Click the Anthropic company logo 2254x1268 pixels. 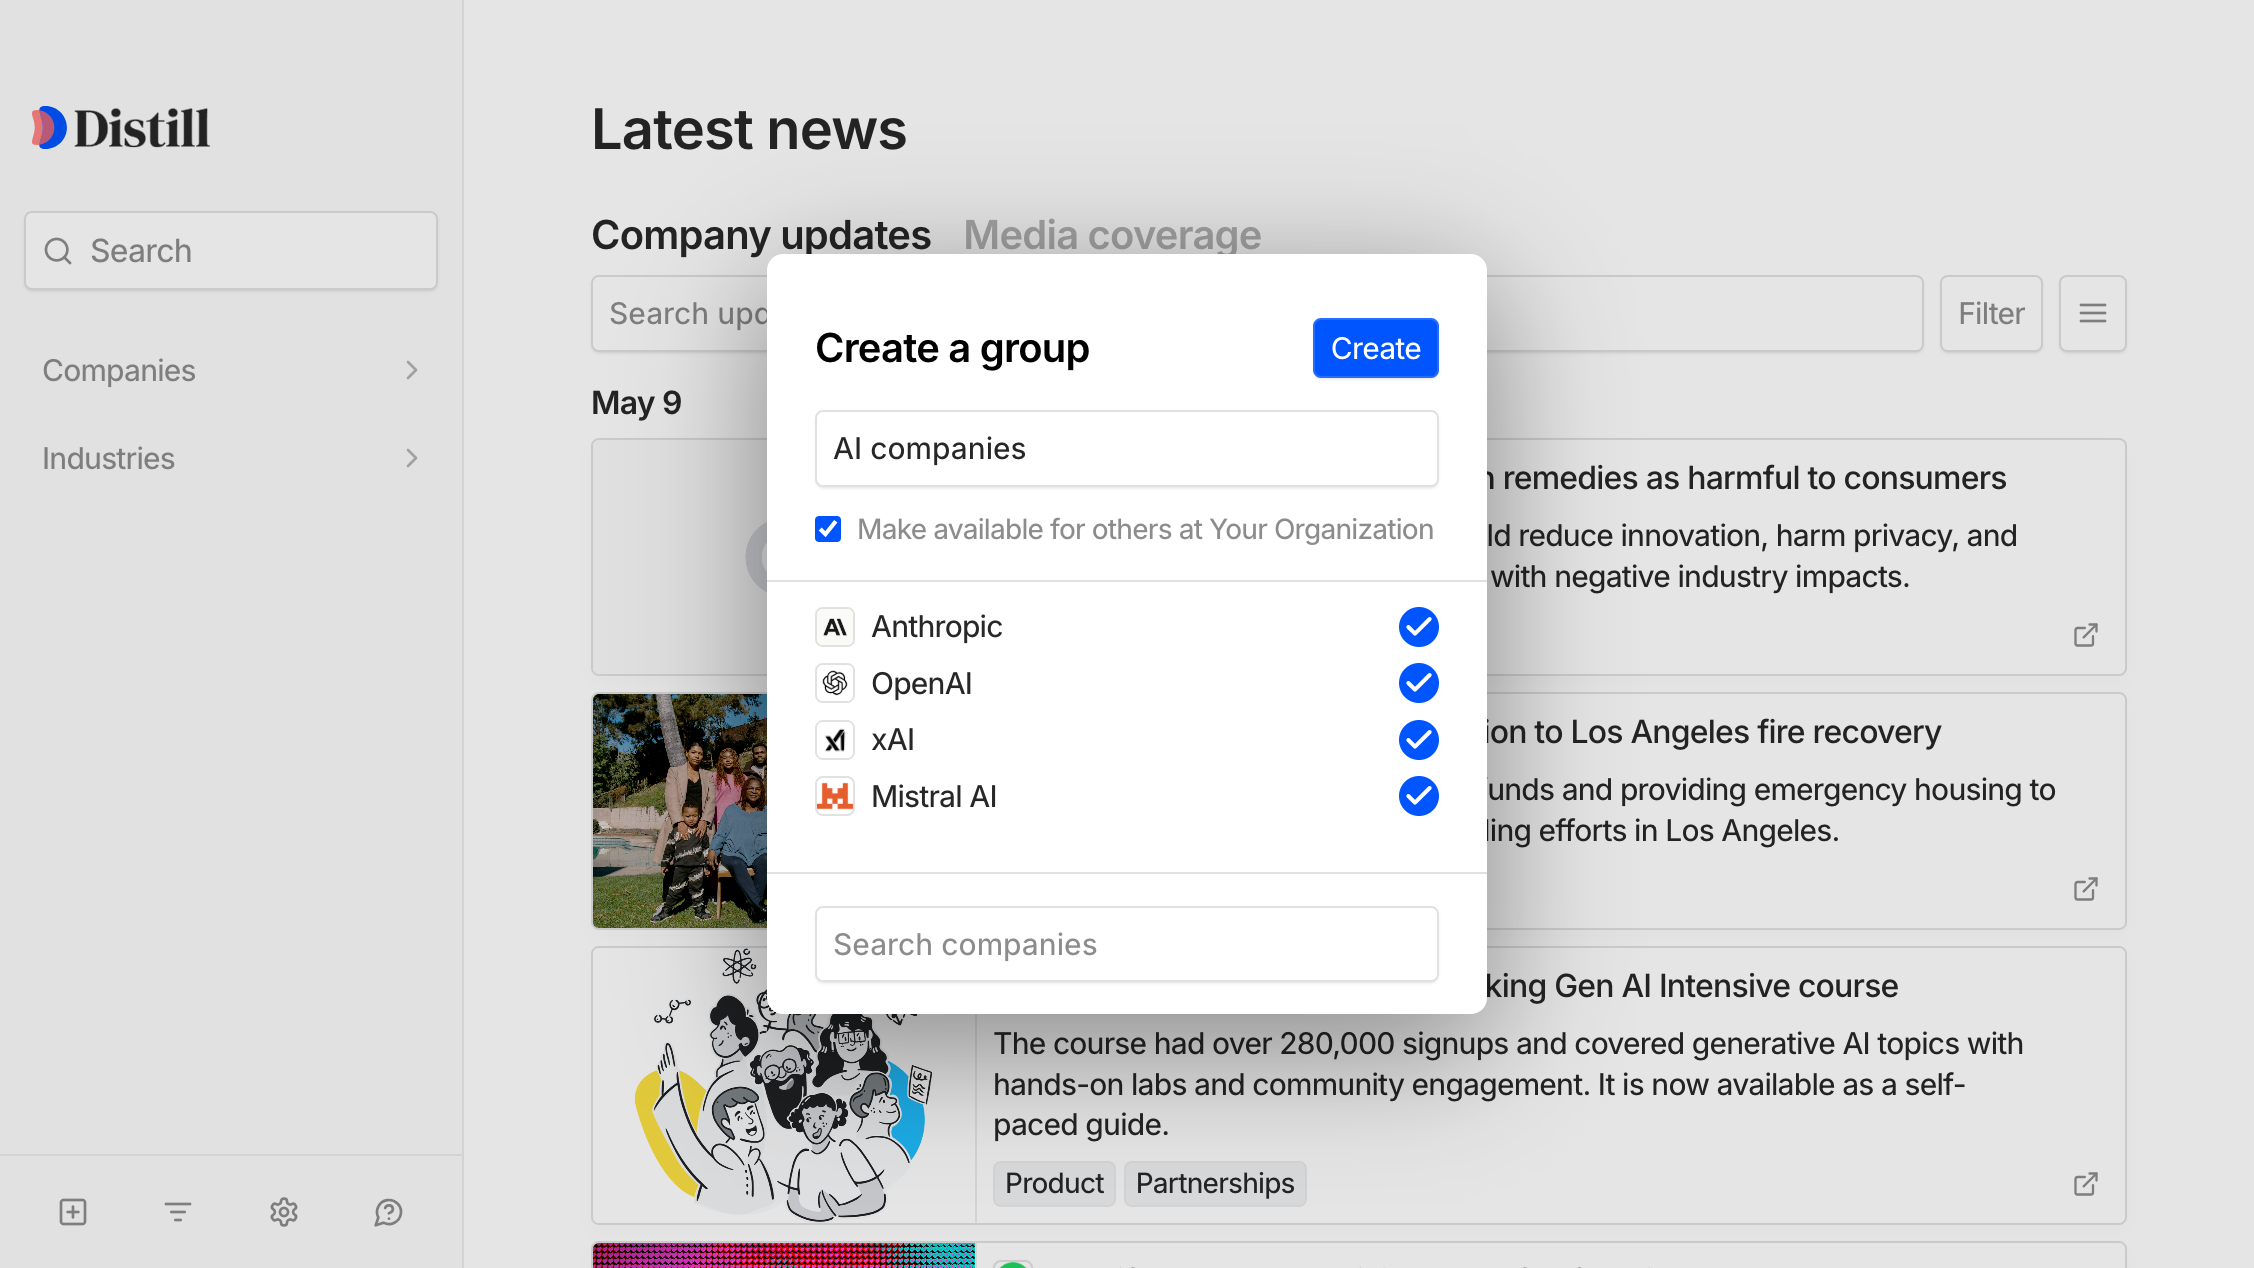tap(835, 626)
